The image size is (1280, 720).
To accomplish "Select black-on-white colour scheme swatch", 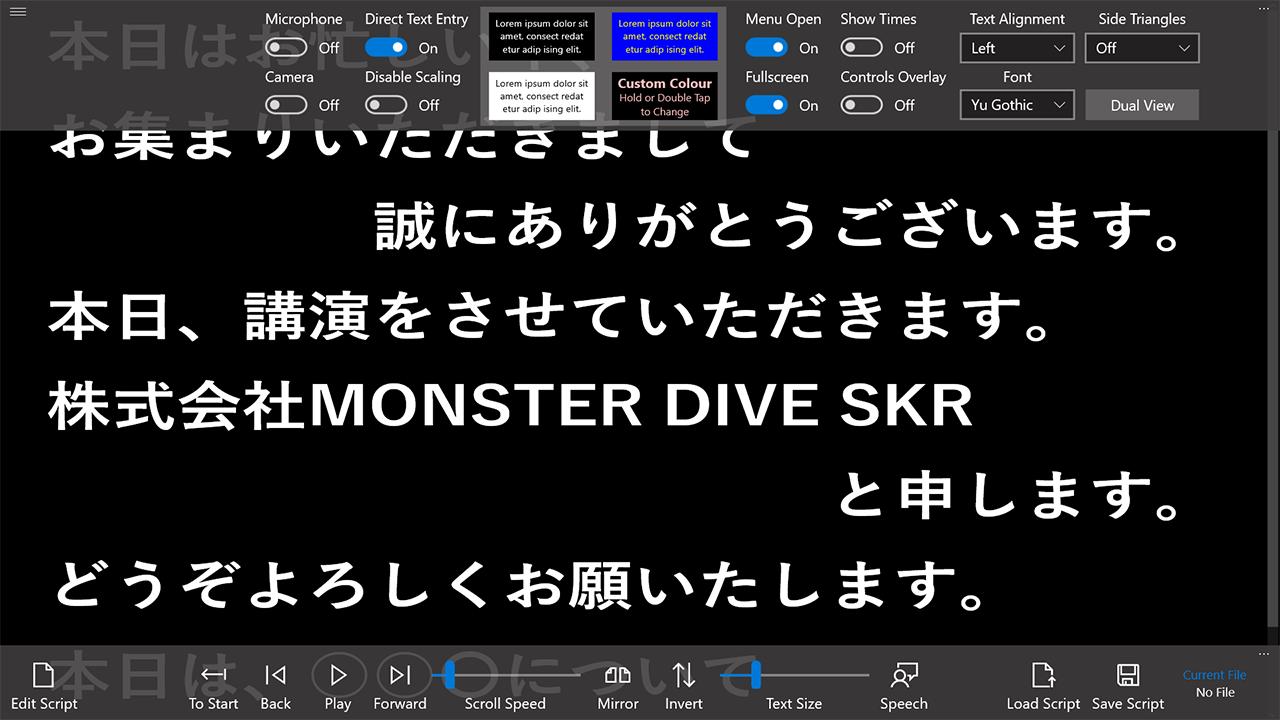I will 542,96.
